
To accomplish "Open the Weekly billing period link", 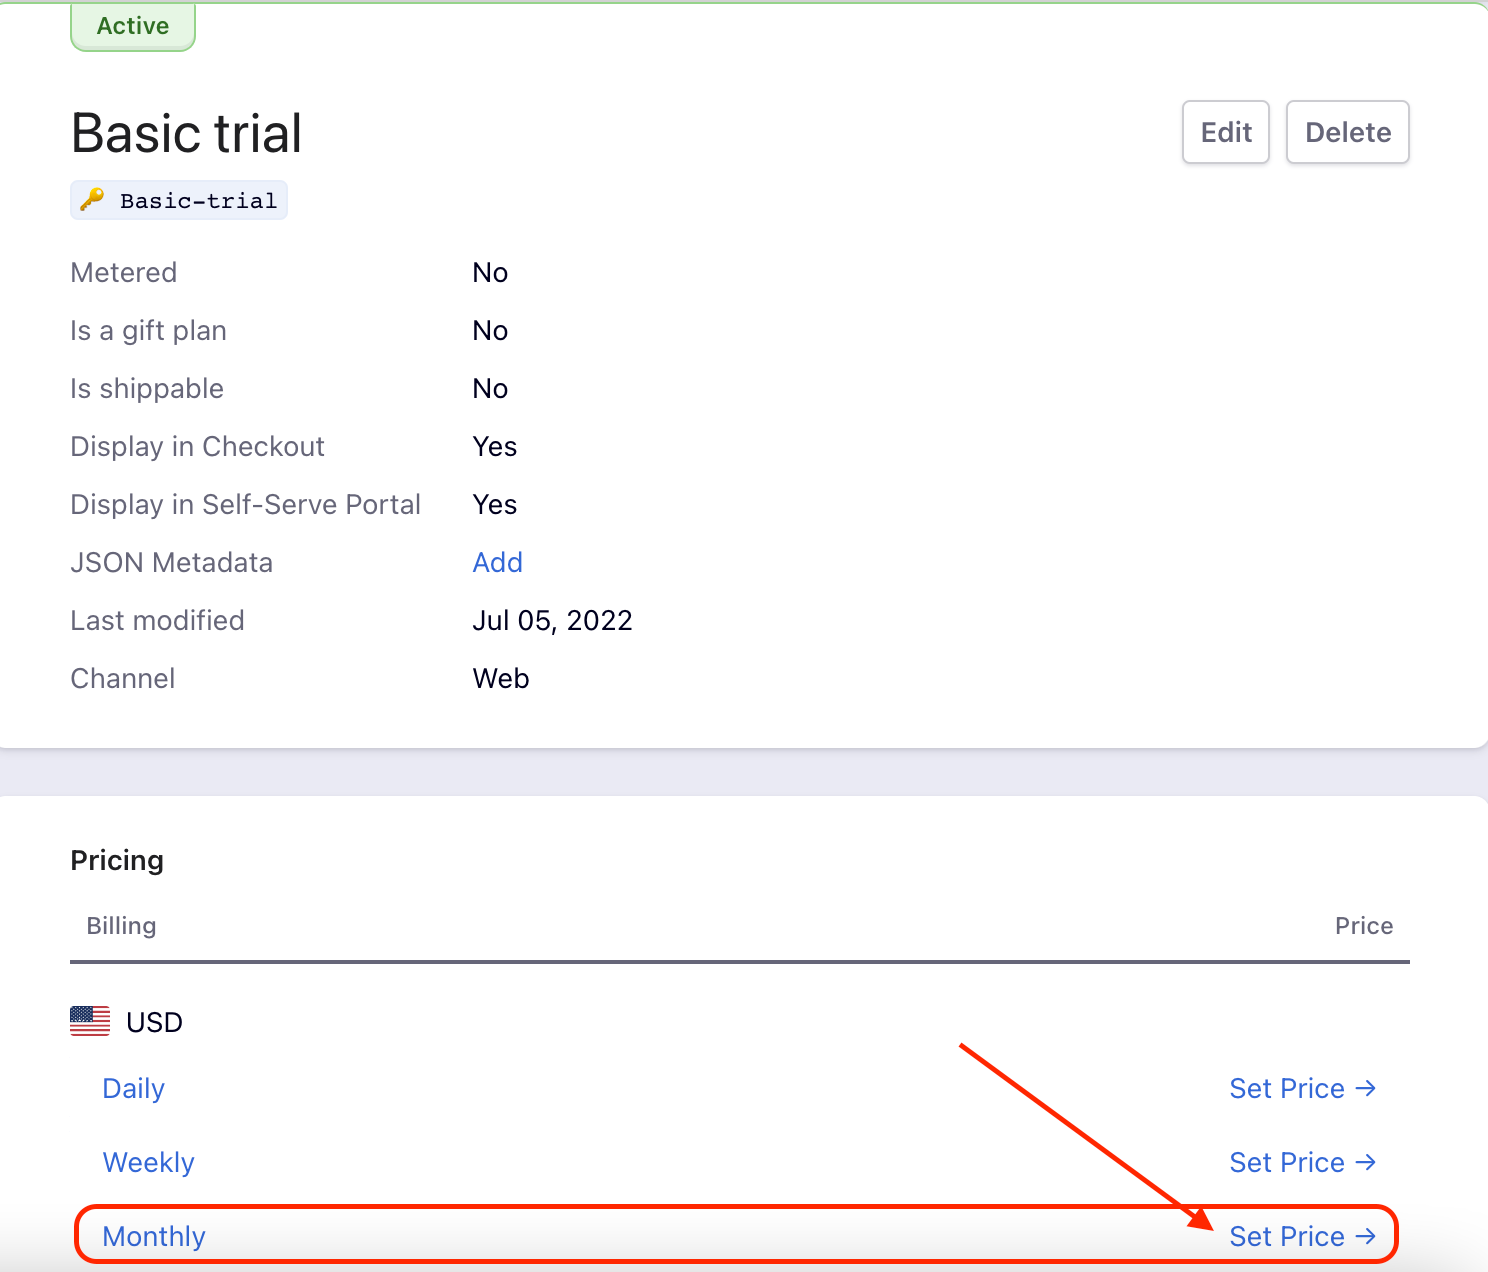I will point(148,1162).
